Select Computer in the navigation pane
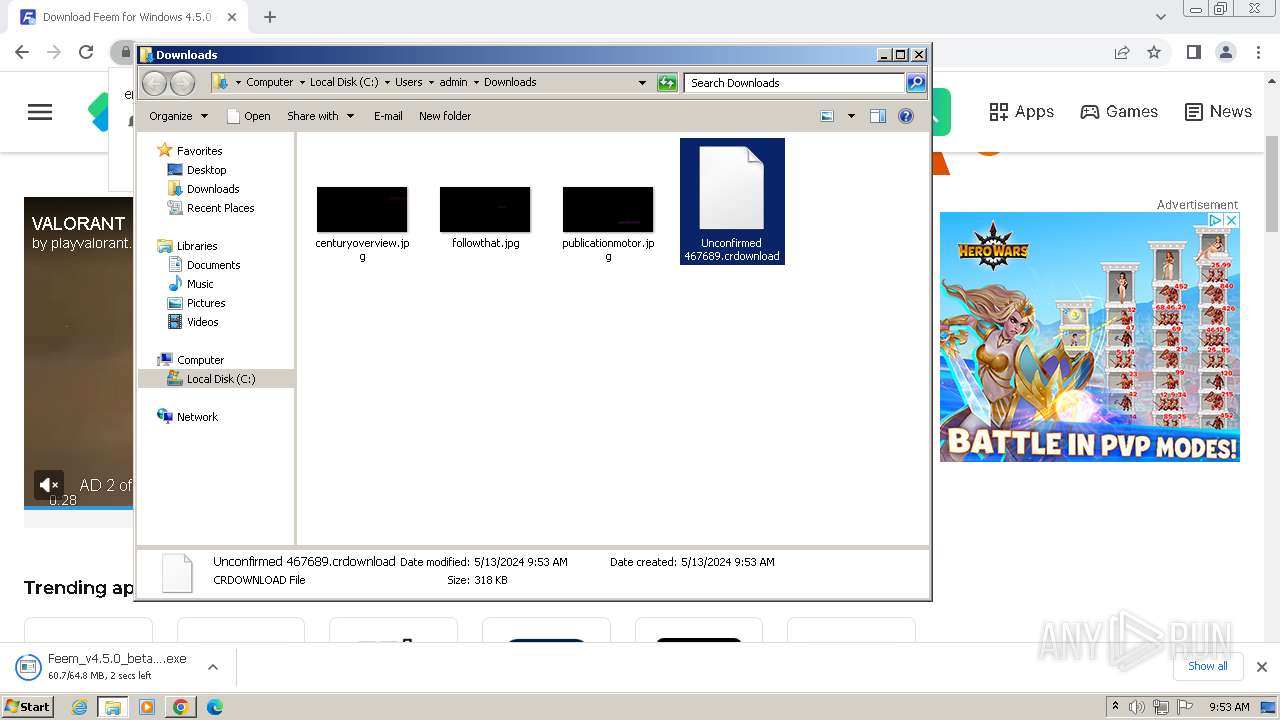1280x720 pixels. tap(200, 360)
